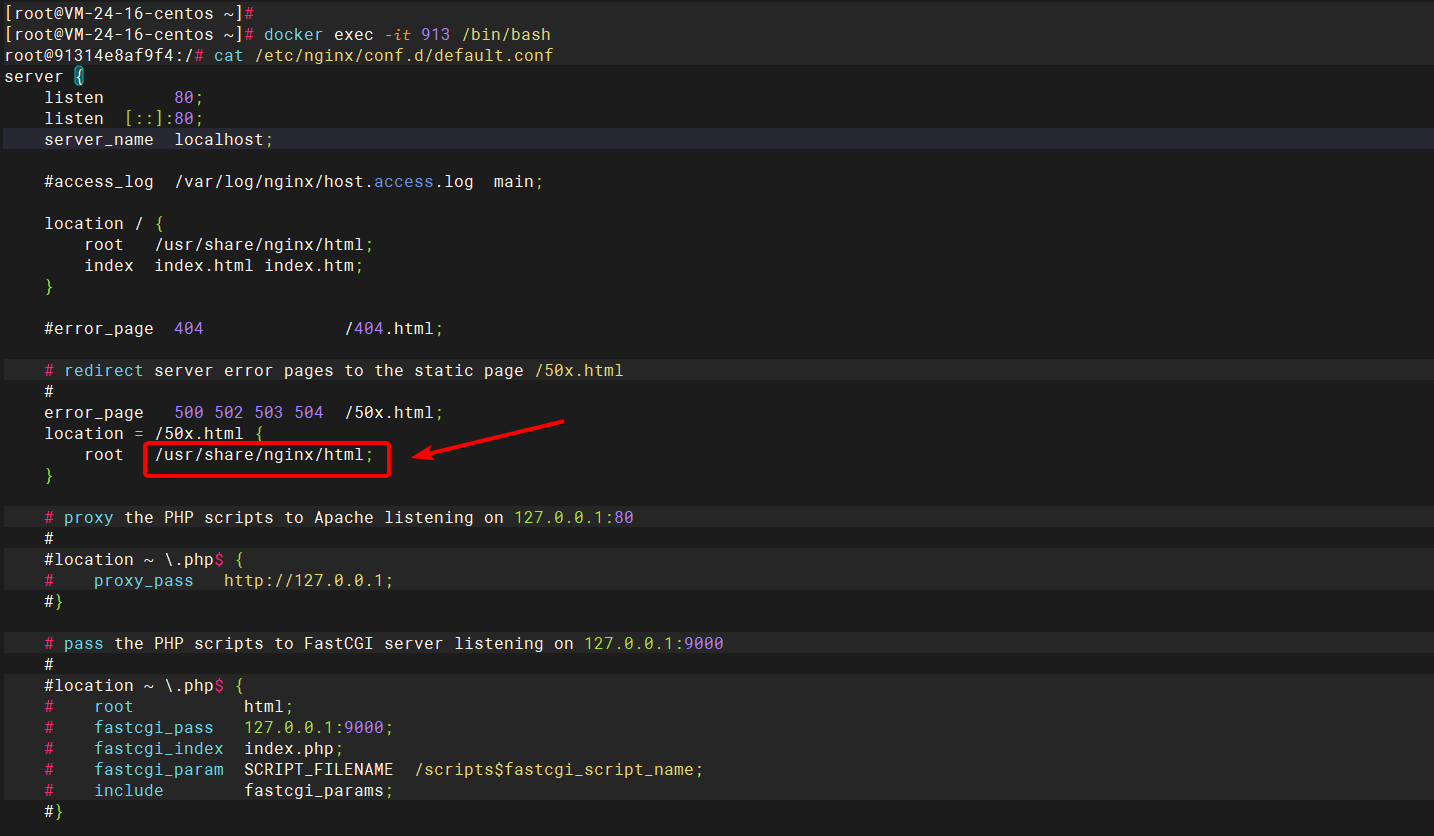Viewport: 1434px width, 836px height.
Task: Click the 'listen [::]:80;' line
Action: coord(124,119)
